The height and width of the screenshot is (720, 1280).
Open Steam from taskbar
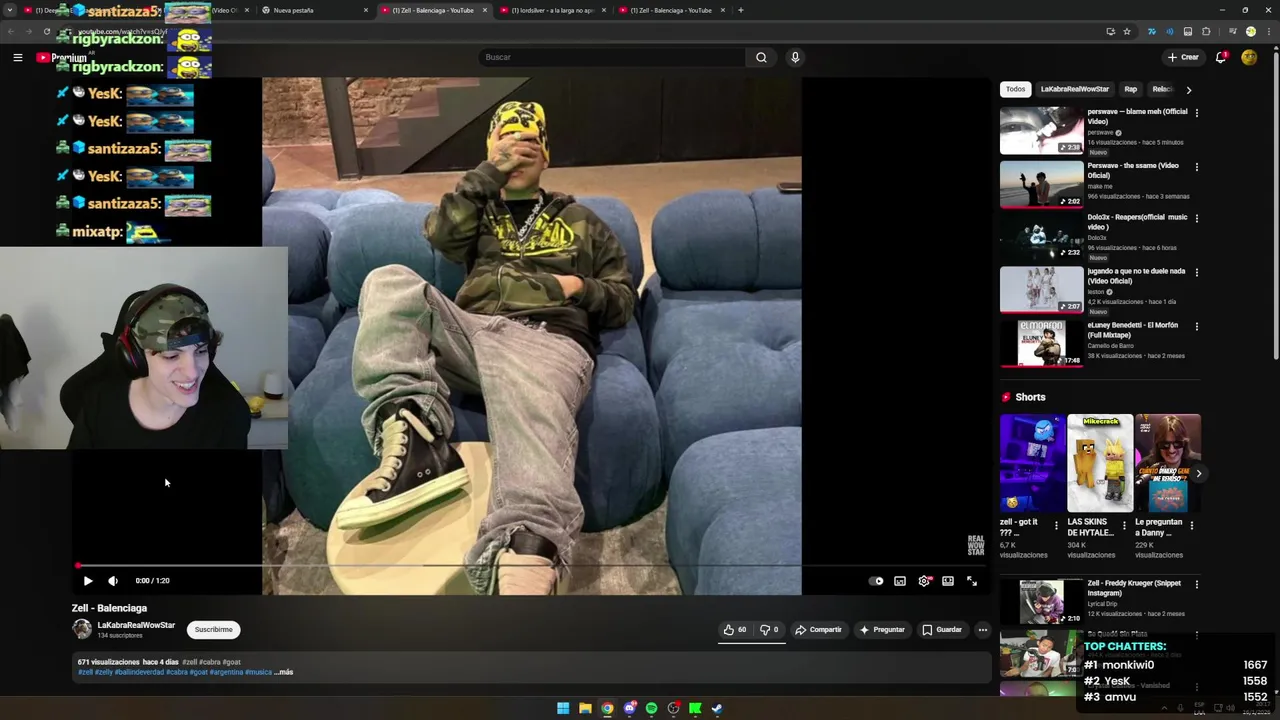coord(717,708)
